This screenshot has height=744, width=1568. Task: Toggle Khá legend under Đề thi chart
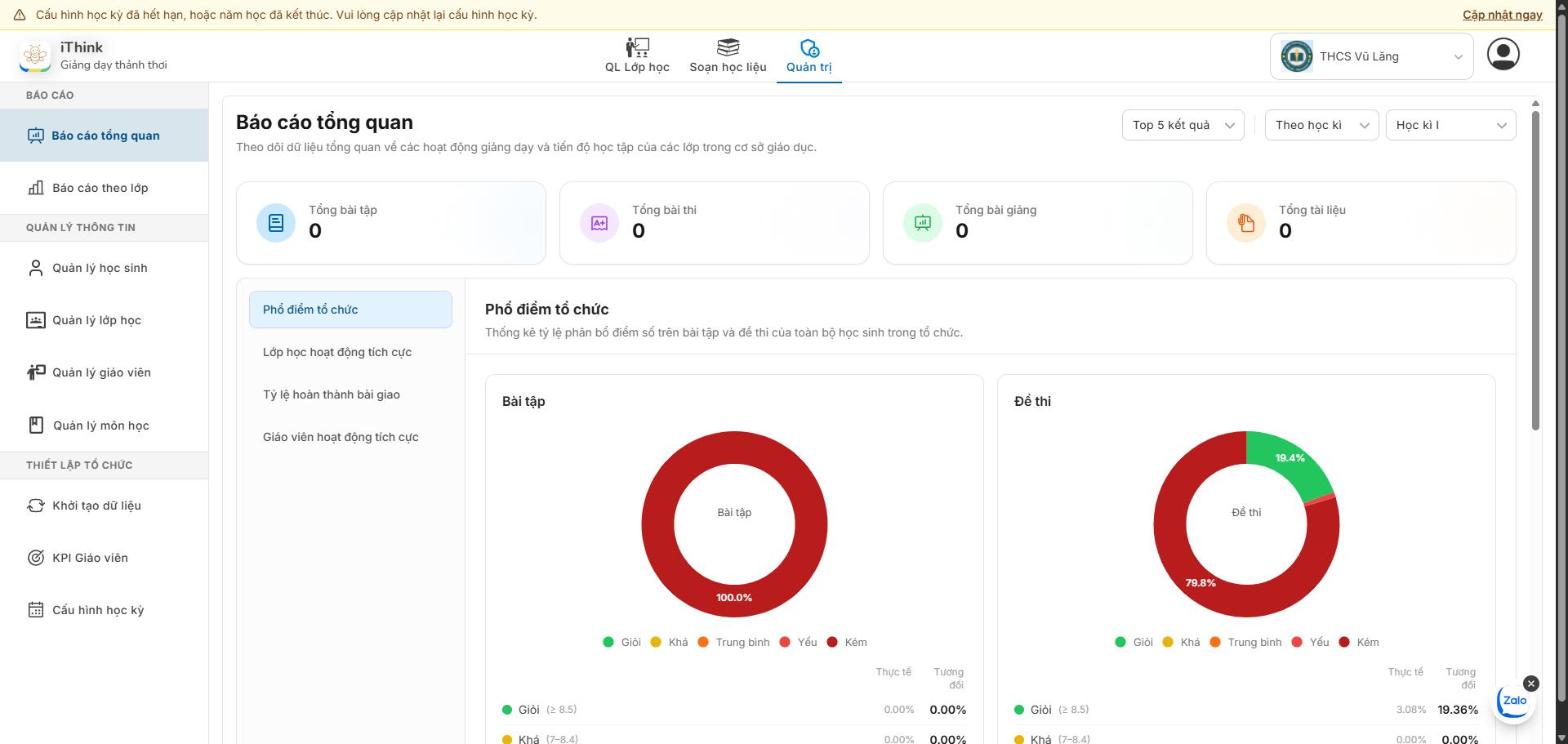click(1180, 642)
